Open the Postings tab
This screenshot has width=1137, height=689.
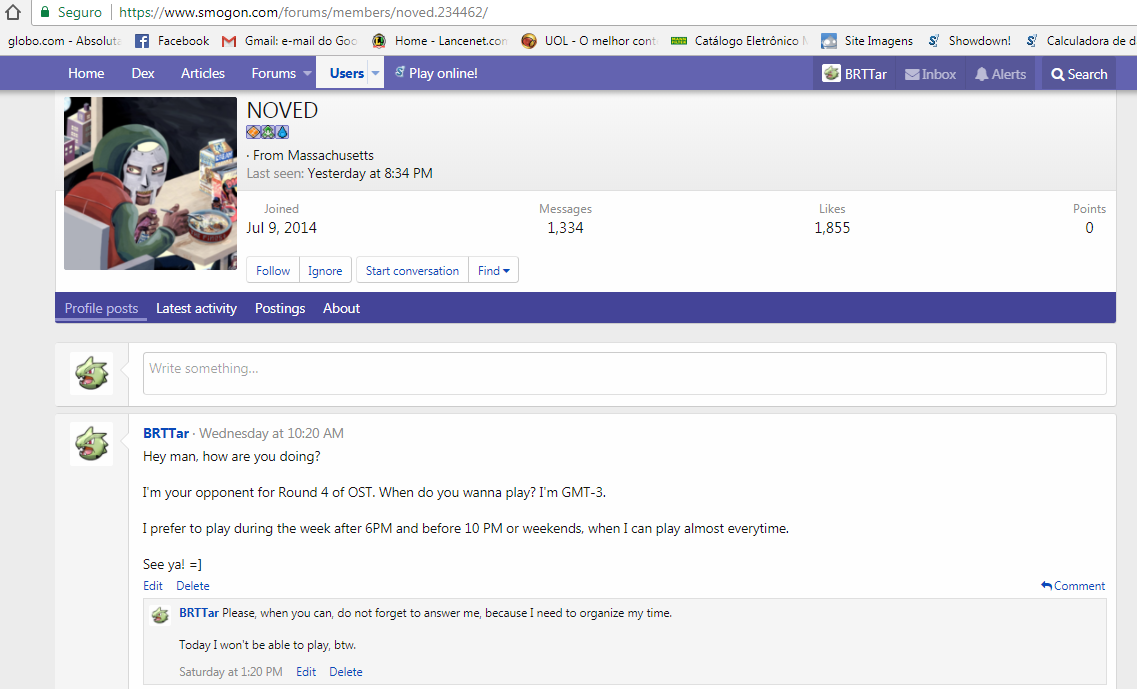click(280, 308)
